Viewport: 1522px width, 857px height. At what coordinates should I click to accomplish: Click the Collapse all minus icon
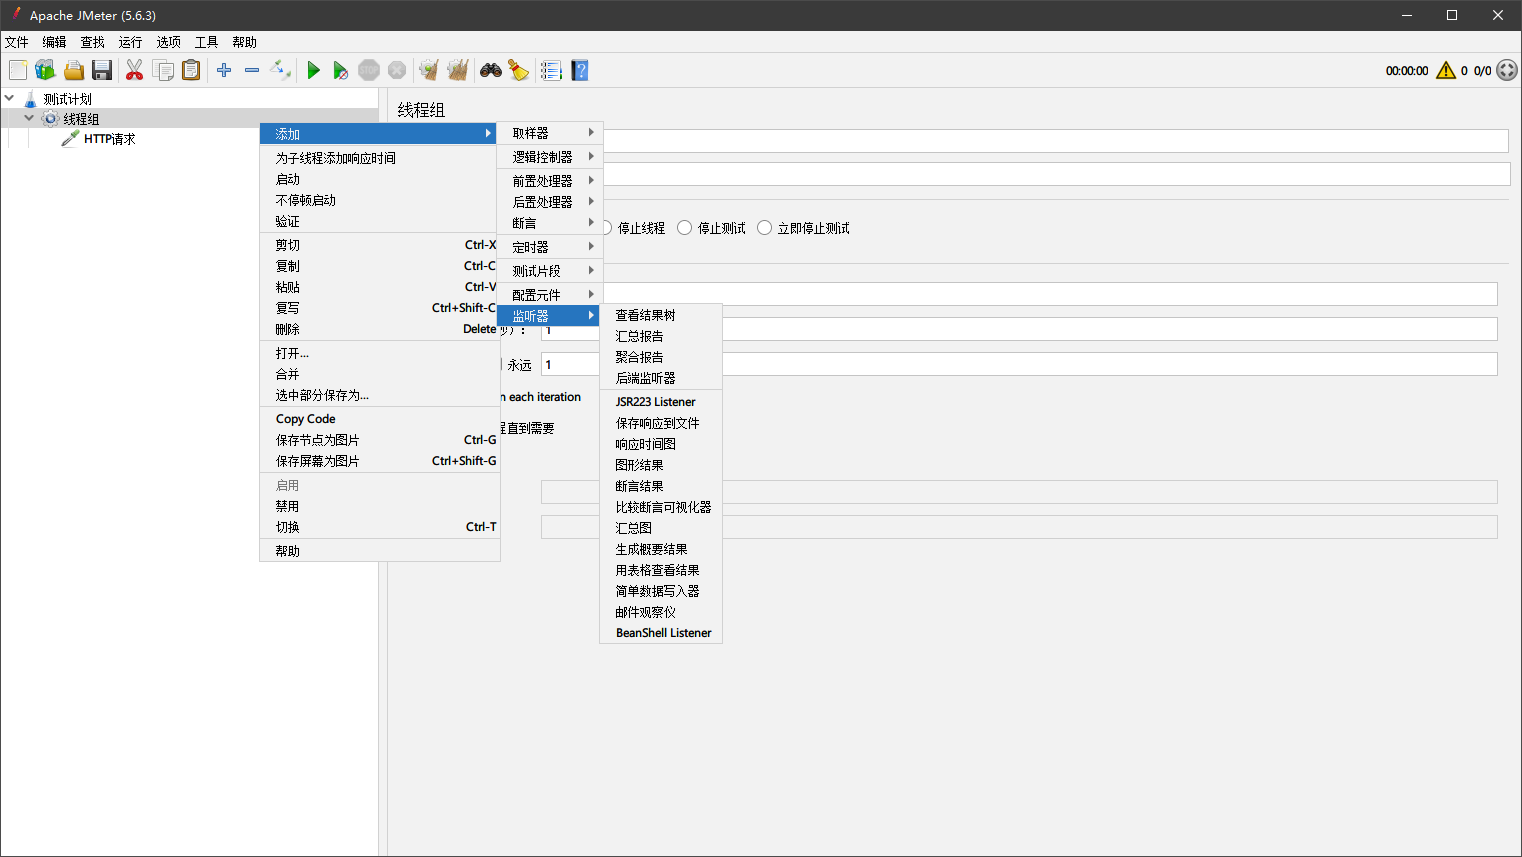(252, 70)
